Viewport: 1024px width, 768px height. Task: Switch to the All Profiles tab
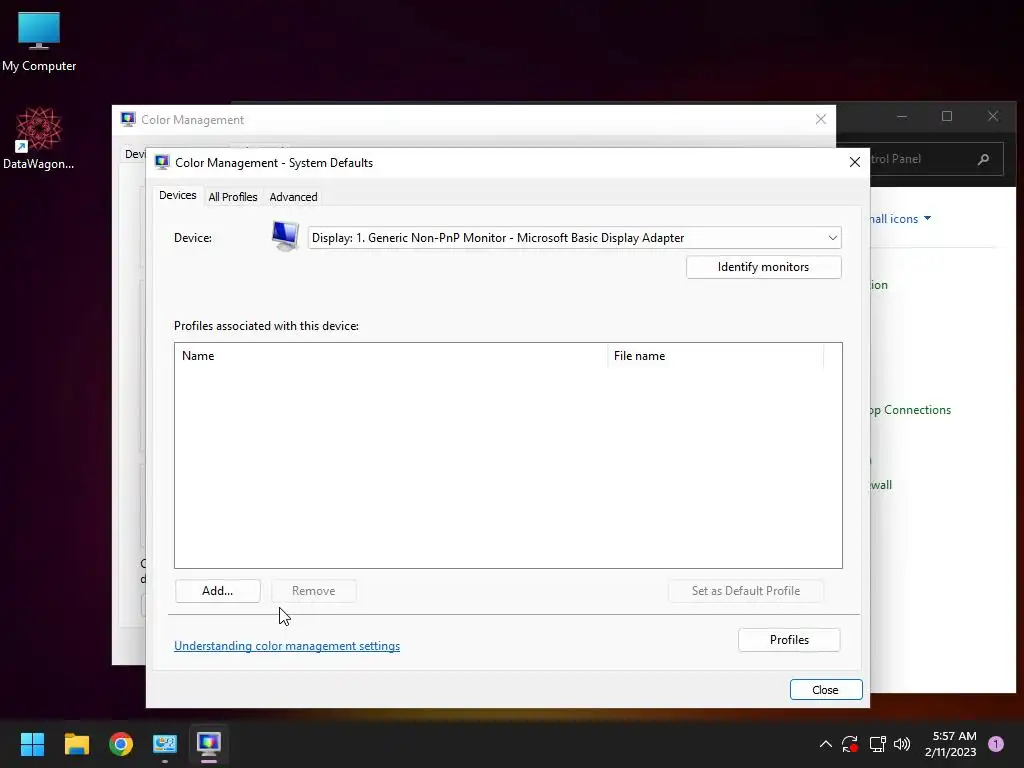(232, 197)
